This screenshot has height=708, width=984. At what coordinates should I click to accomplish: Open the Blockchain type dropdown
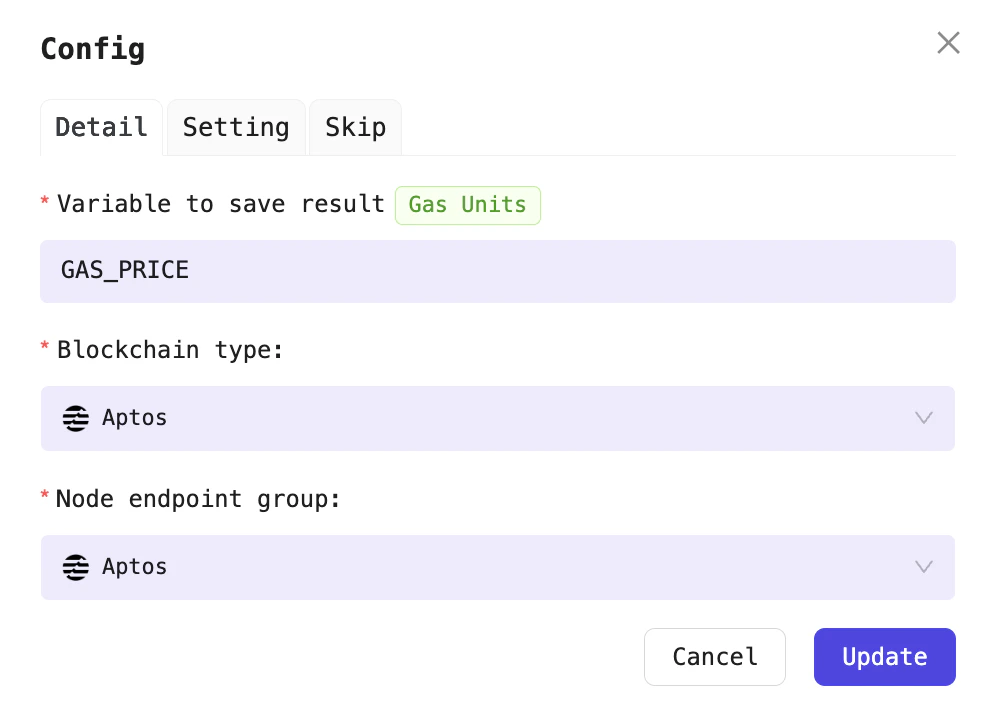pos(497,418)
